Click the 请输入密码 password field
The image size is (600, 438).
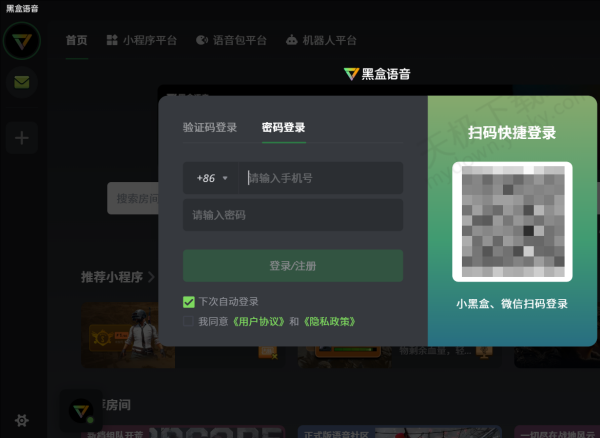point(293,215)
